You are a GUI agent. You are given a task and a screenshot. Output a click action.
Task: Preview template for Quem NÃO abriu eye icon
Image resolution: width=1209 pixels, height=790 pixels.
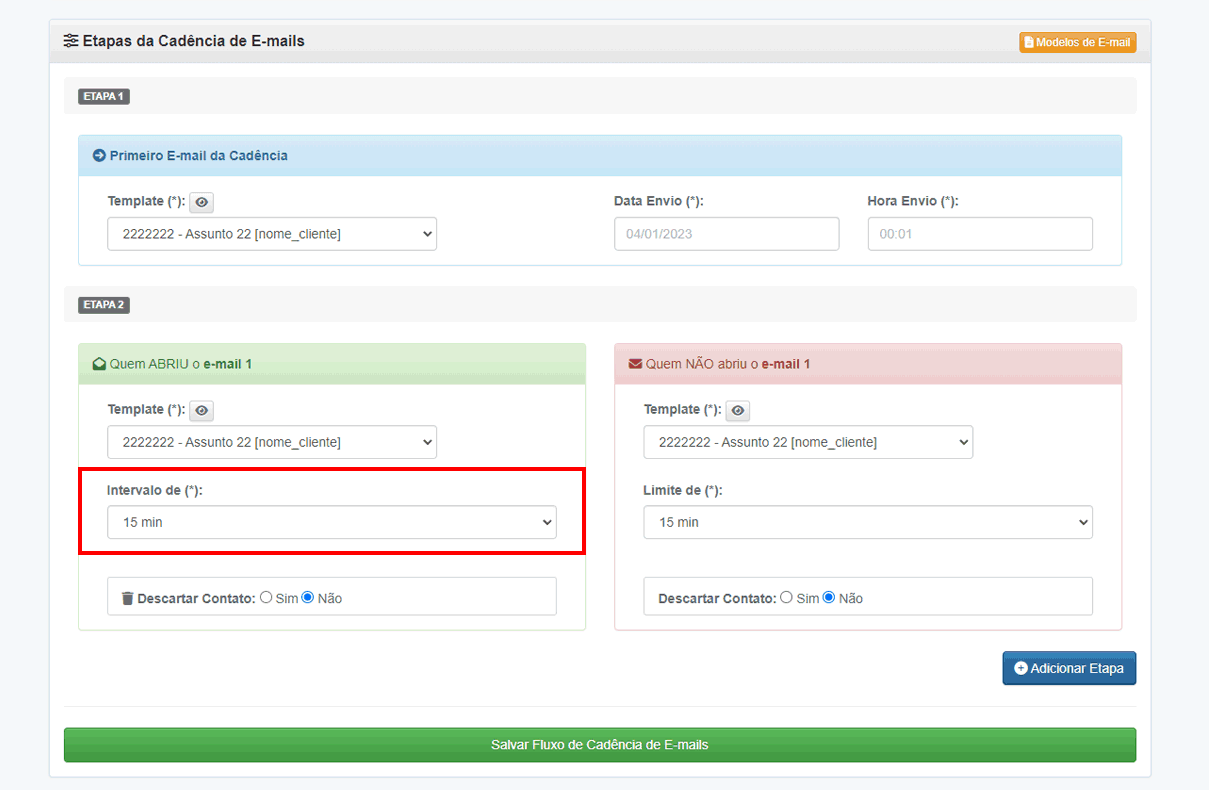click(x=737, y=410)
